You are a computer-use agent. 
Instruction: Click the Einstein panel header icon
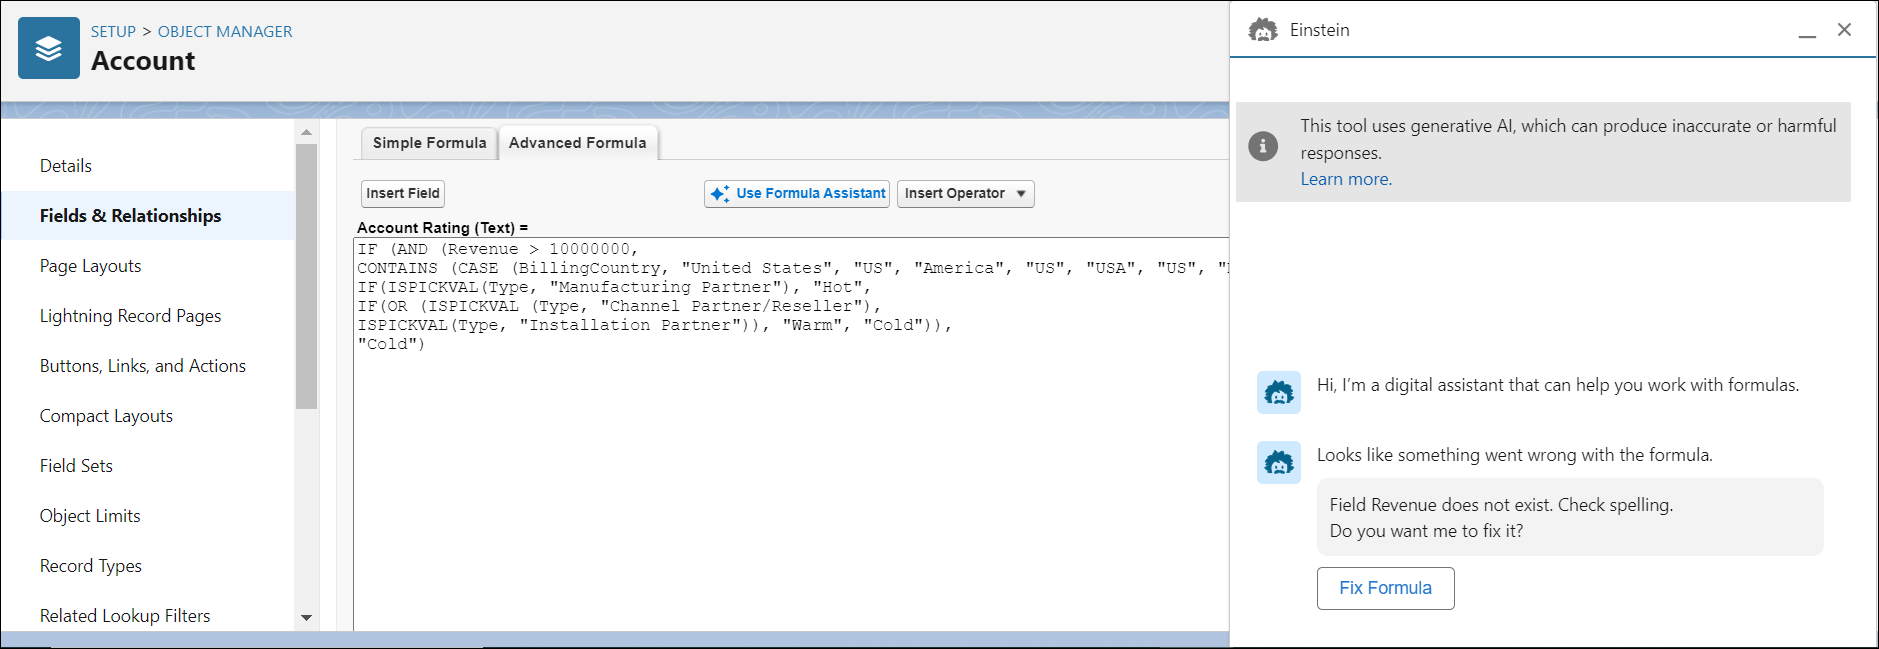[x=1263, y=30]
